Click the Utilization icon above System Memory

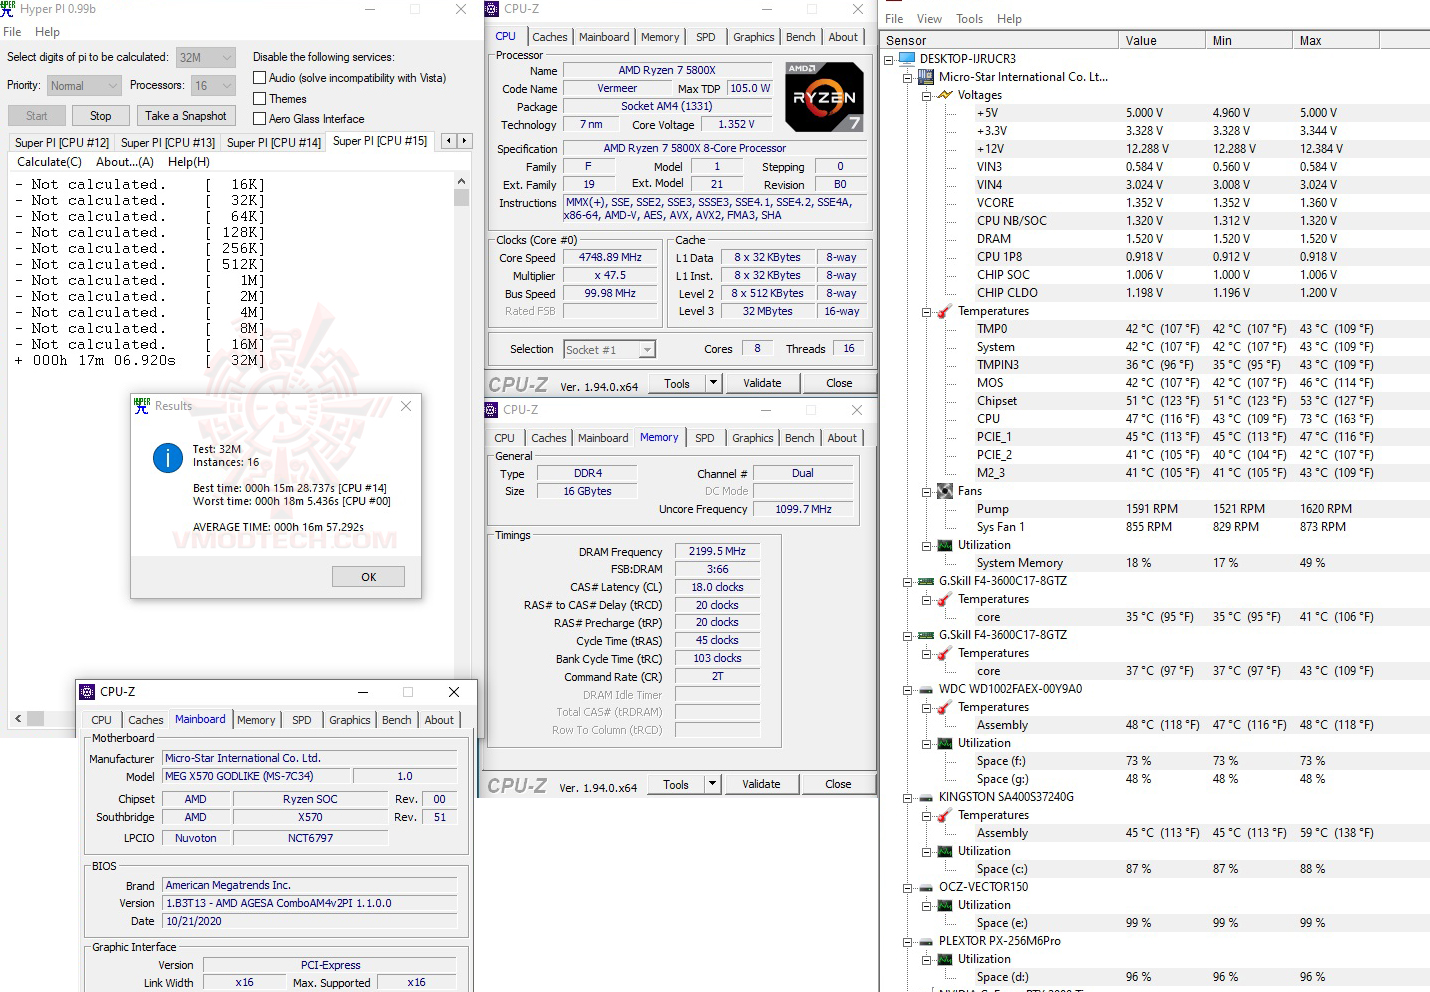tap(945, 545)
